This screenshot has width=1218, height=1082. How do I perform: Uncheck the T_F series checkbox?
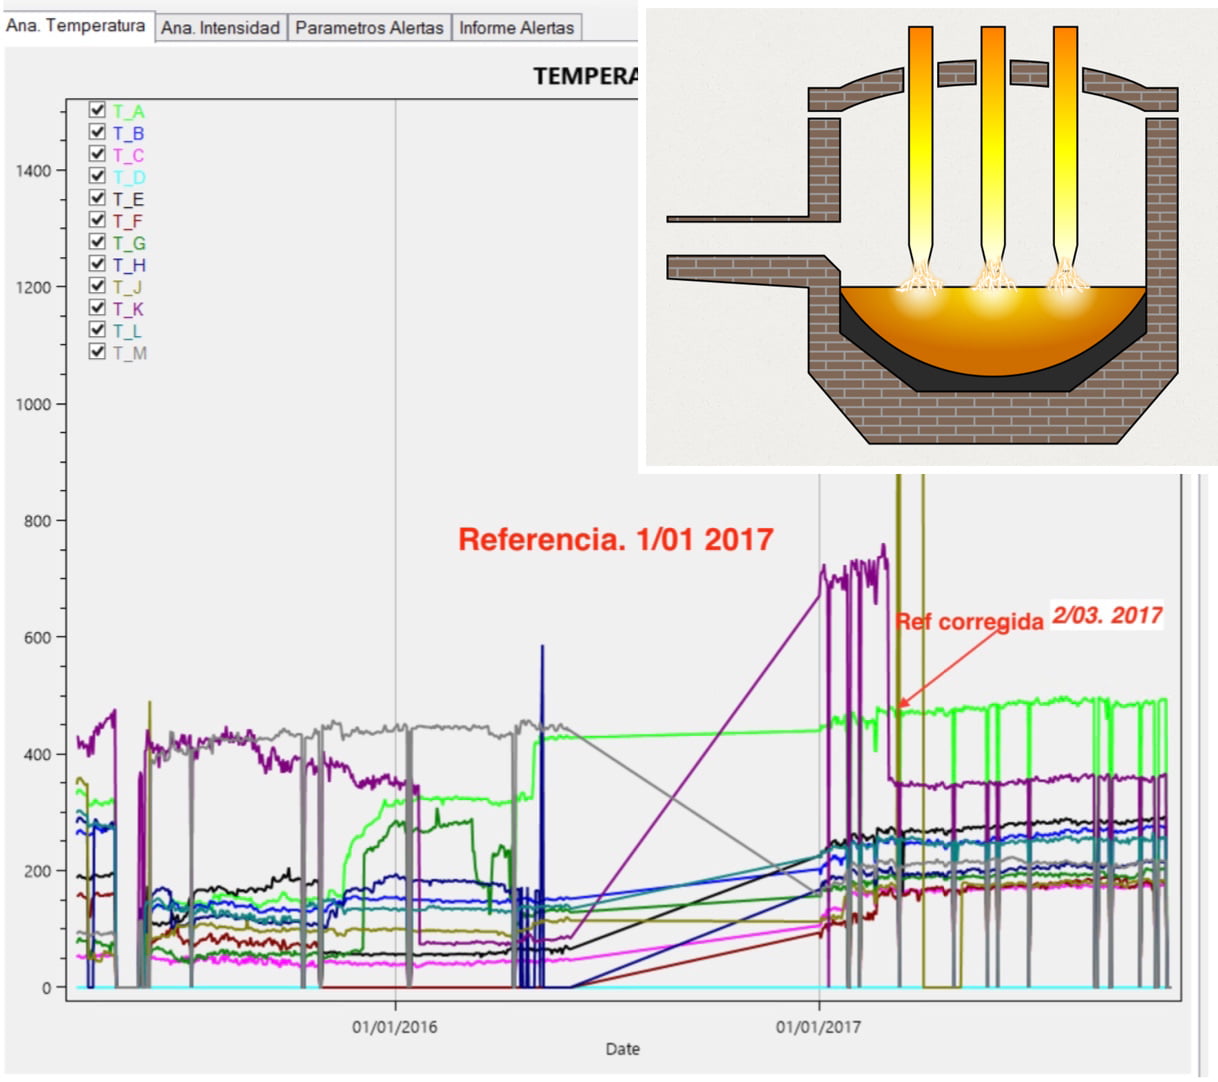point(97,220)
